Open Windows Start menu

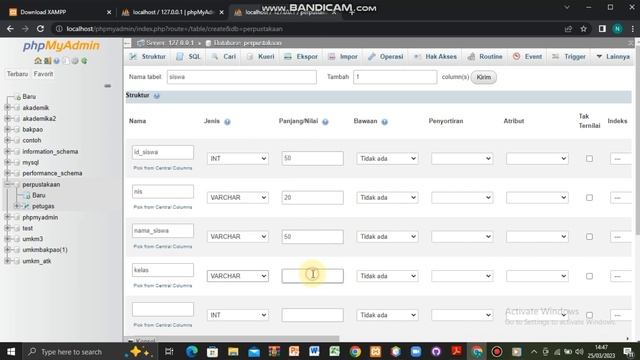coord(11,351)
